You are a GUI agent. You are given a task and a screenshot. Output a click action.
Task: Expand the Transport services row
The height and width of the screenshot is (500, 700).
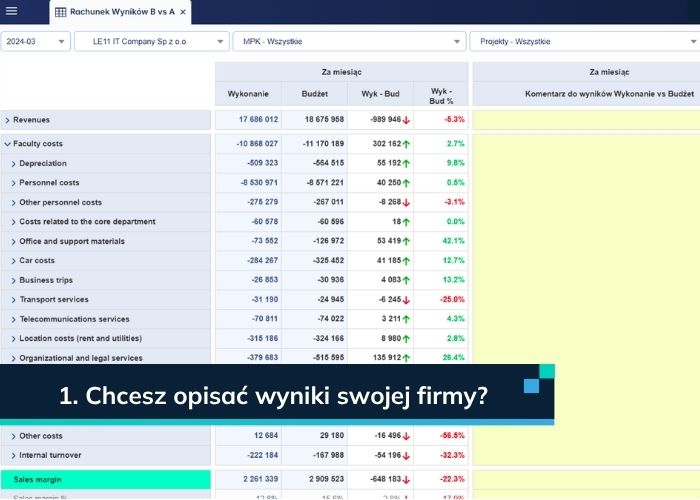tap(13, 300)
